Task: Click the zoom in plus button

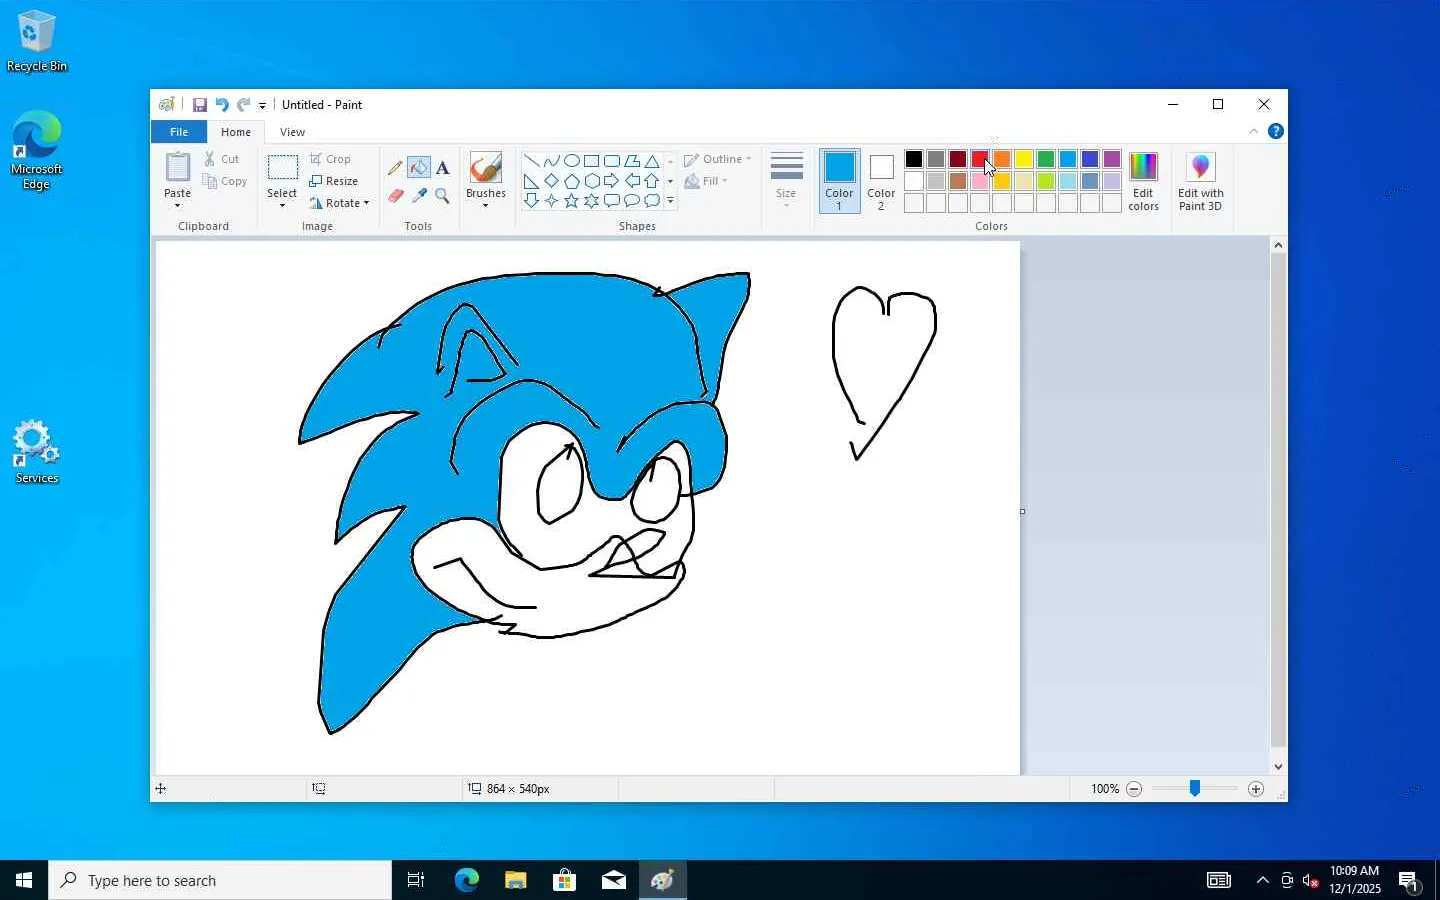Action: (x=1256, y=789)
